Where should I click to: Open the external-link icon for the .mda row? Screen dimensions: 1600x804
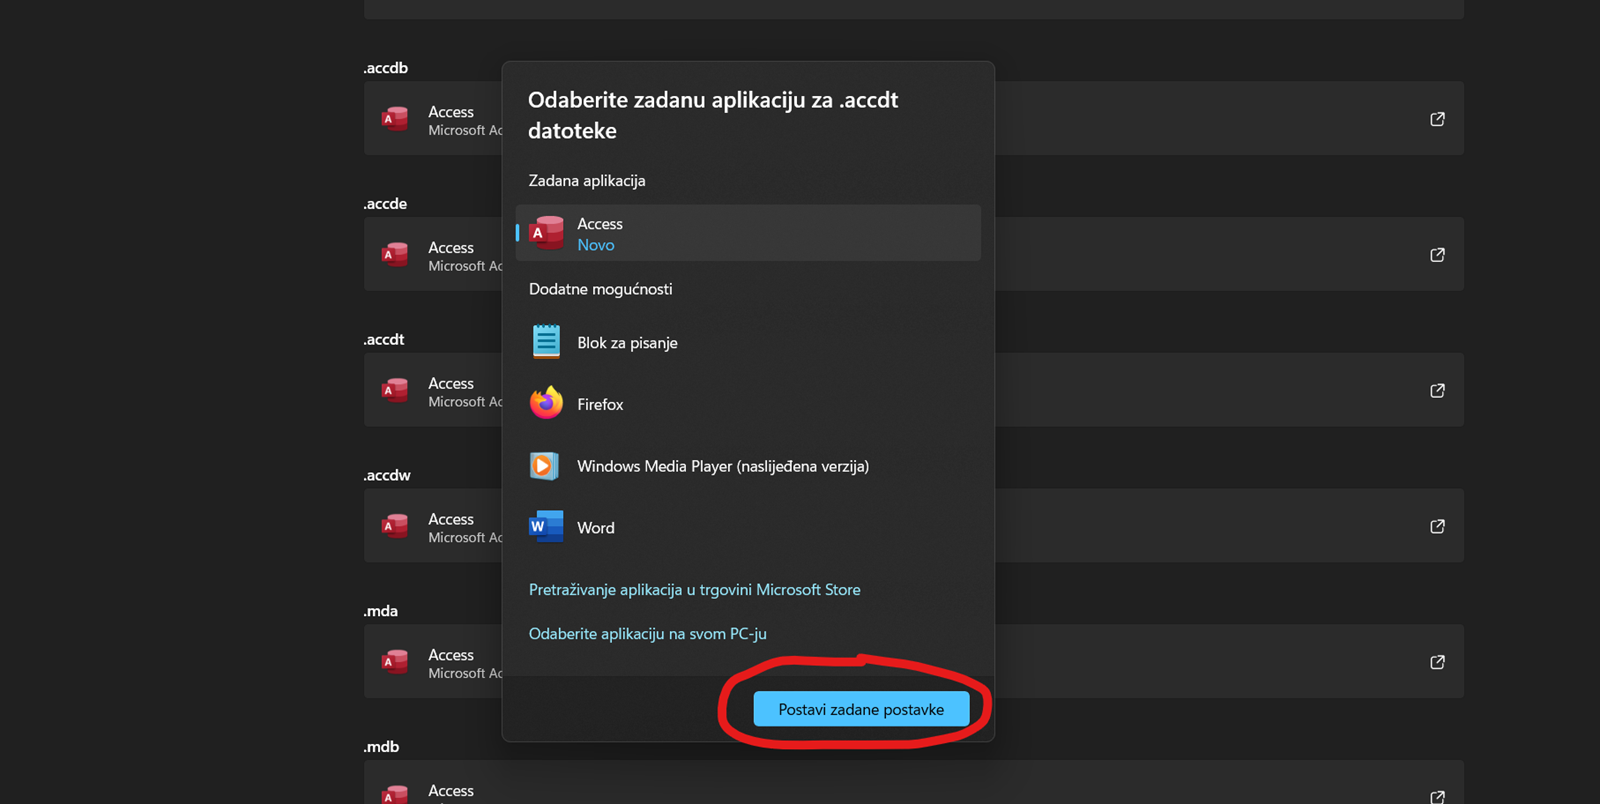pos(1437,662)
